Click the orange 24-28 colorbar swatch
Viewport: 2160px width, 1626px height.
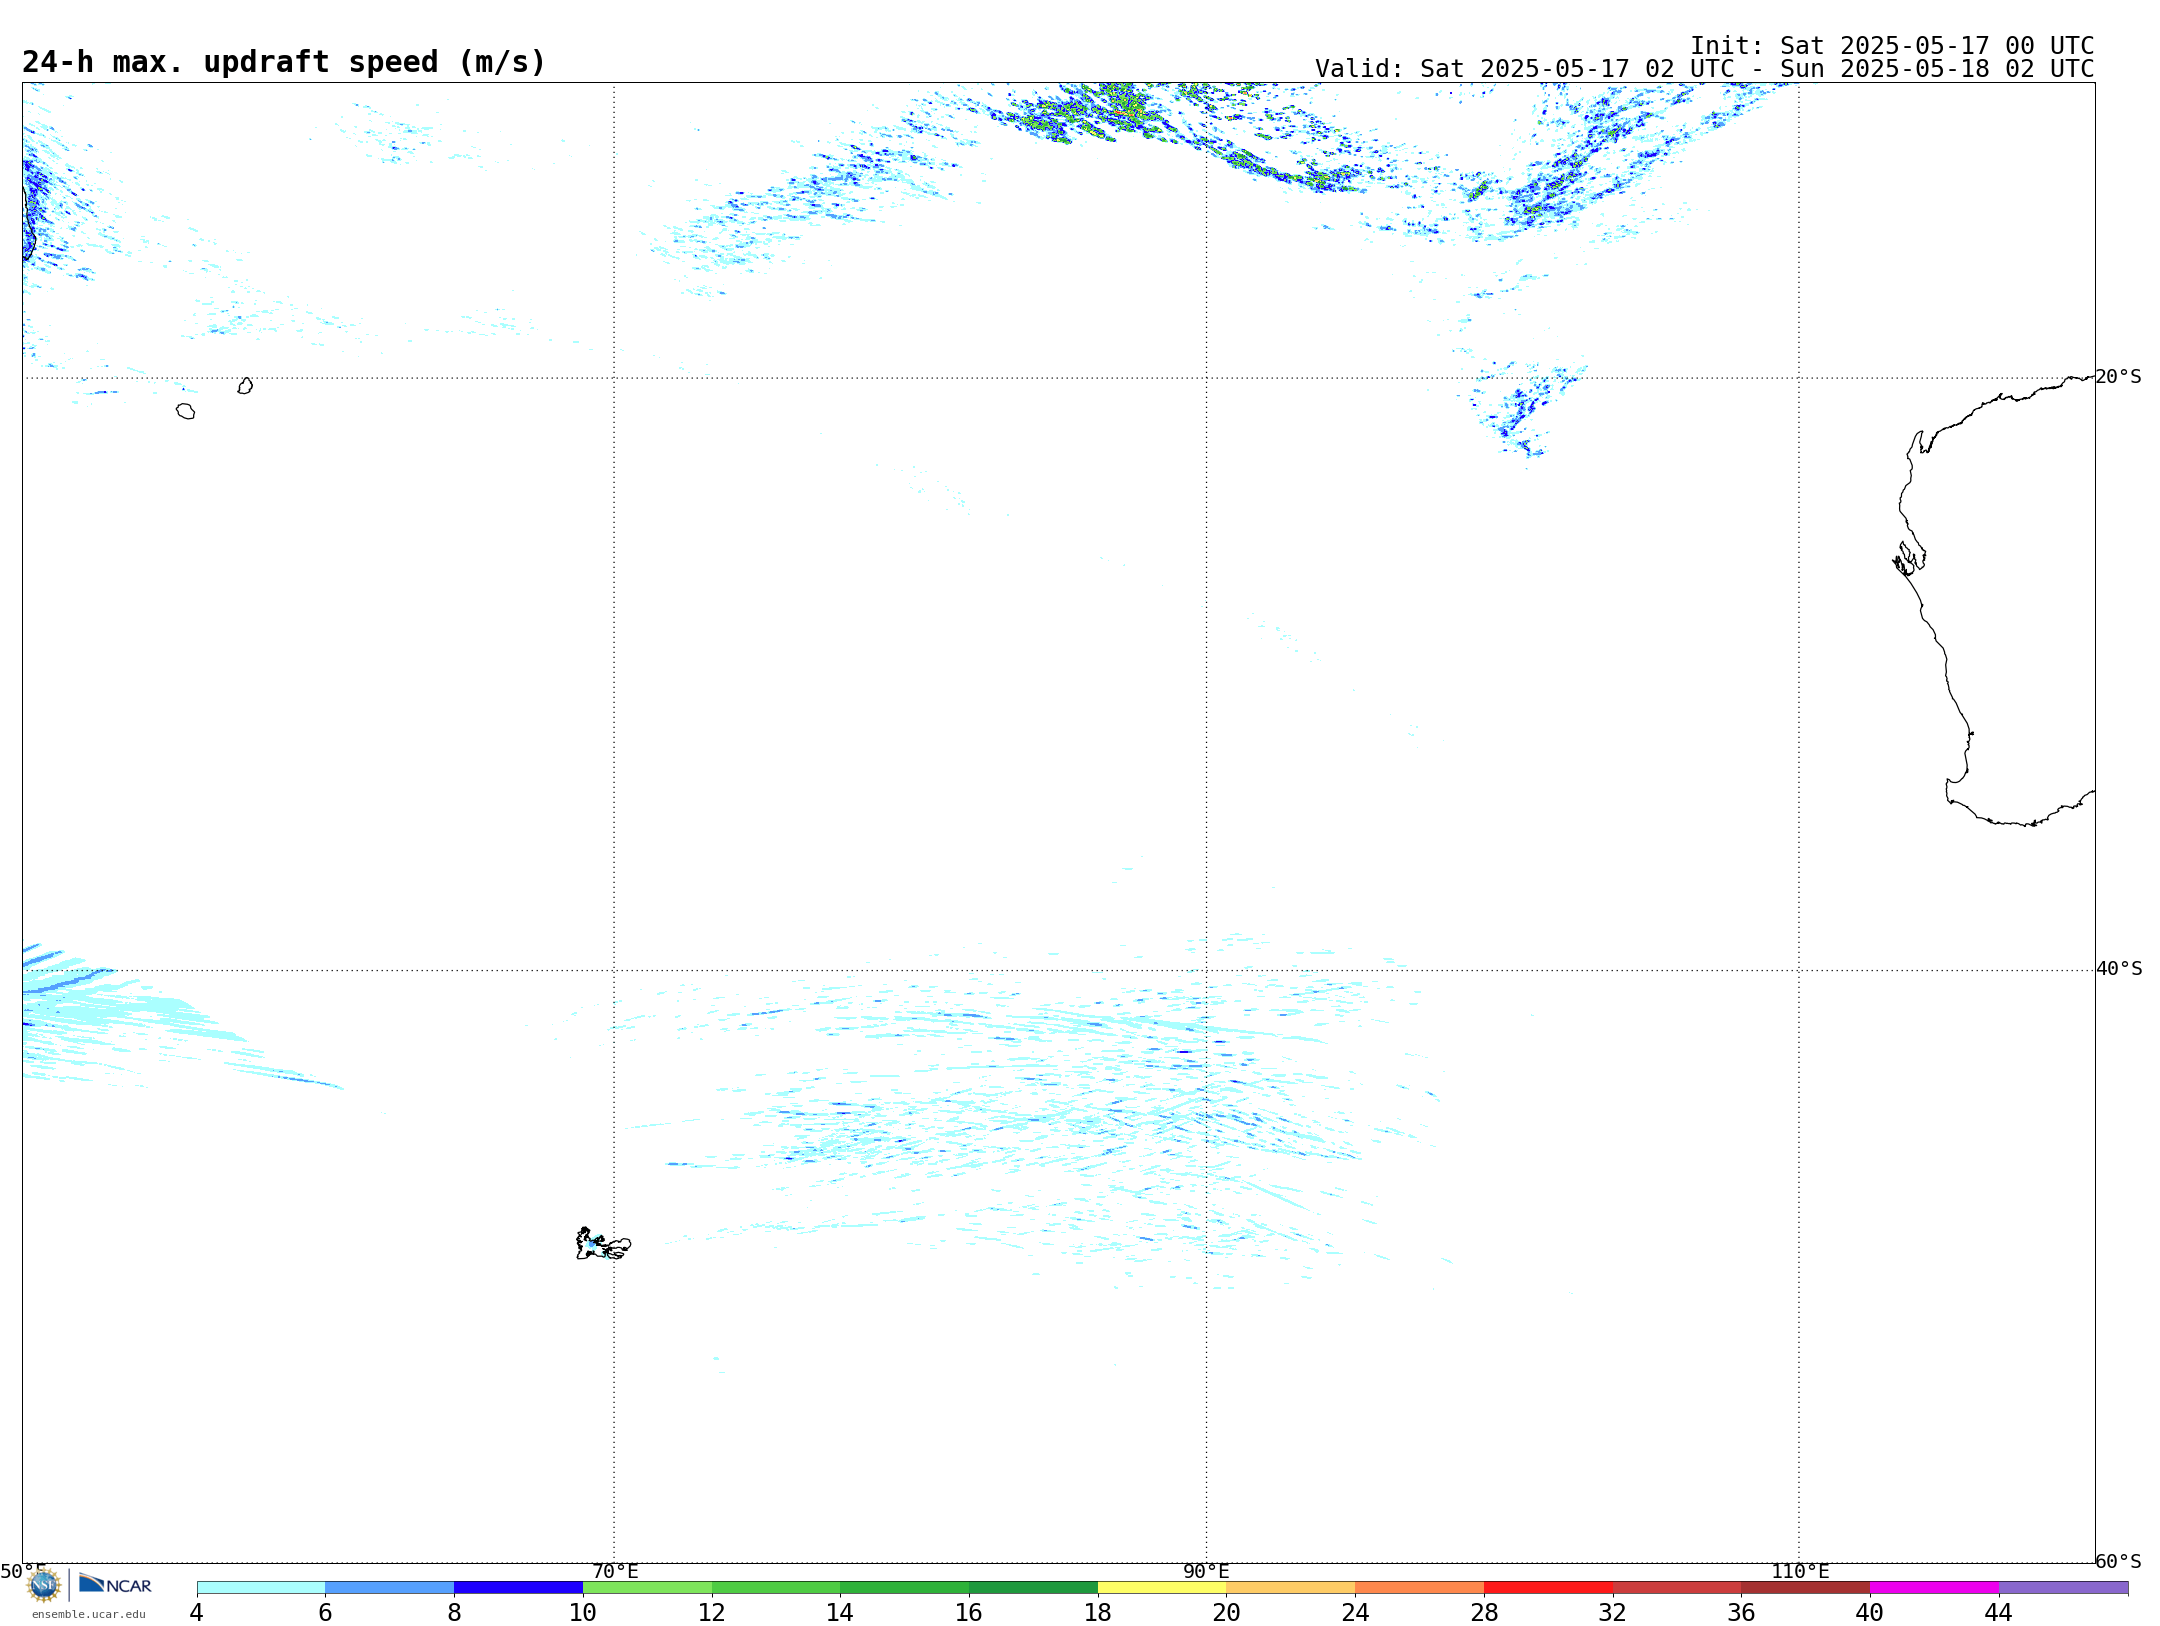(x=1420, y=1588)
